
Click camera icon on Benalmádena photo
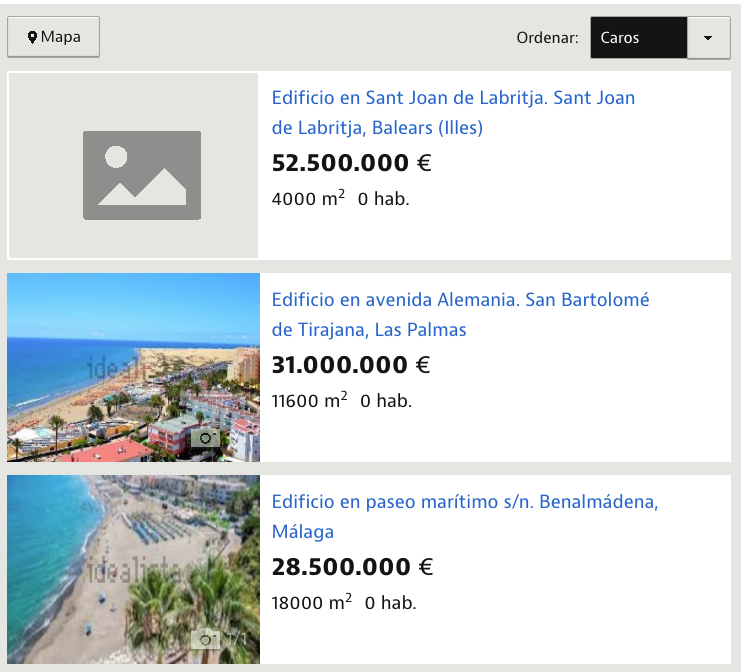[x=207, y=638]
